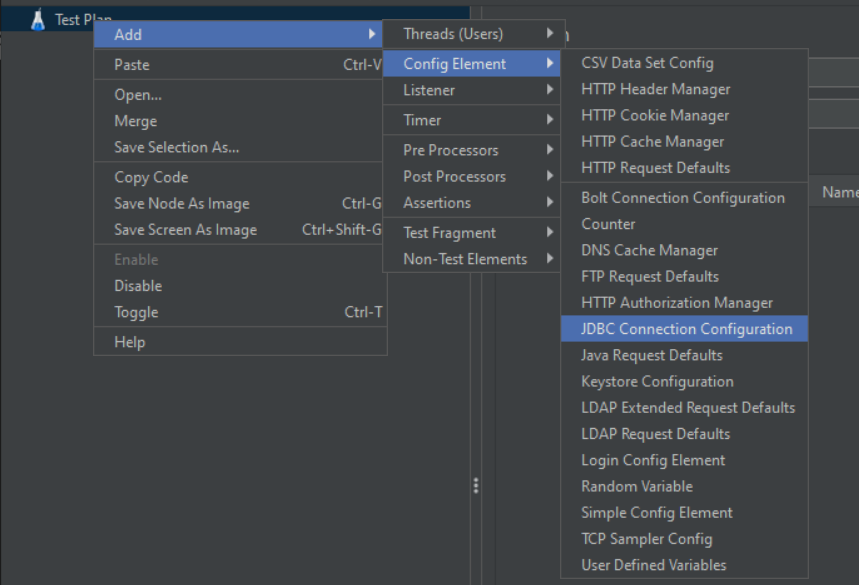Click the Toggle menu entry
The image size is (859, 585).
click(x=240, y=312)
